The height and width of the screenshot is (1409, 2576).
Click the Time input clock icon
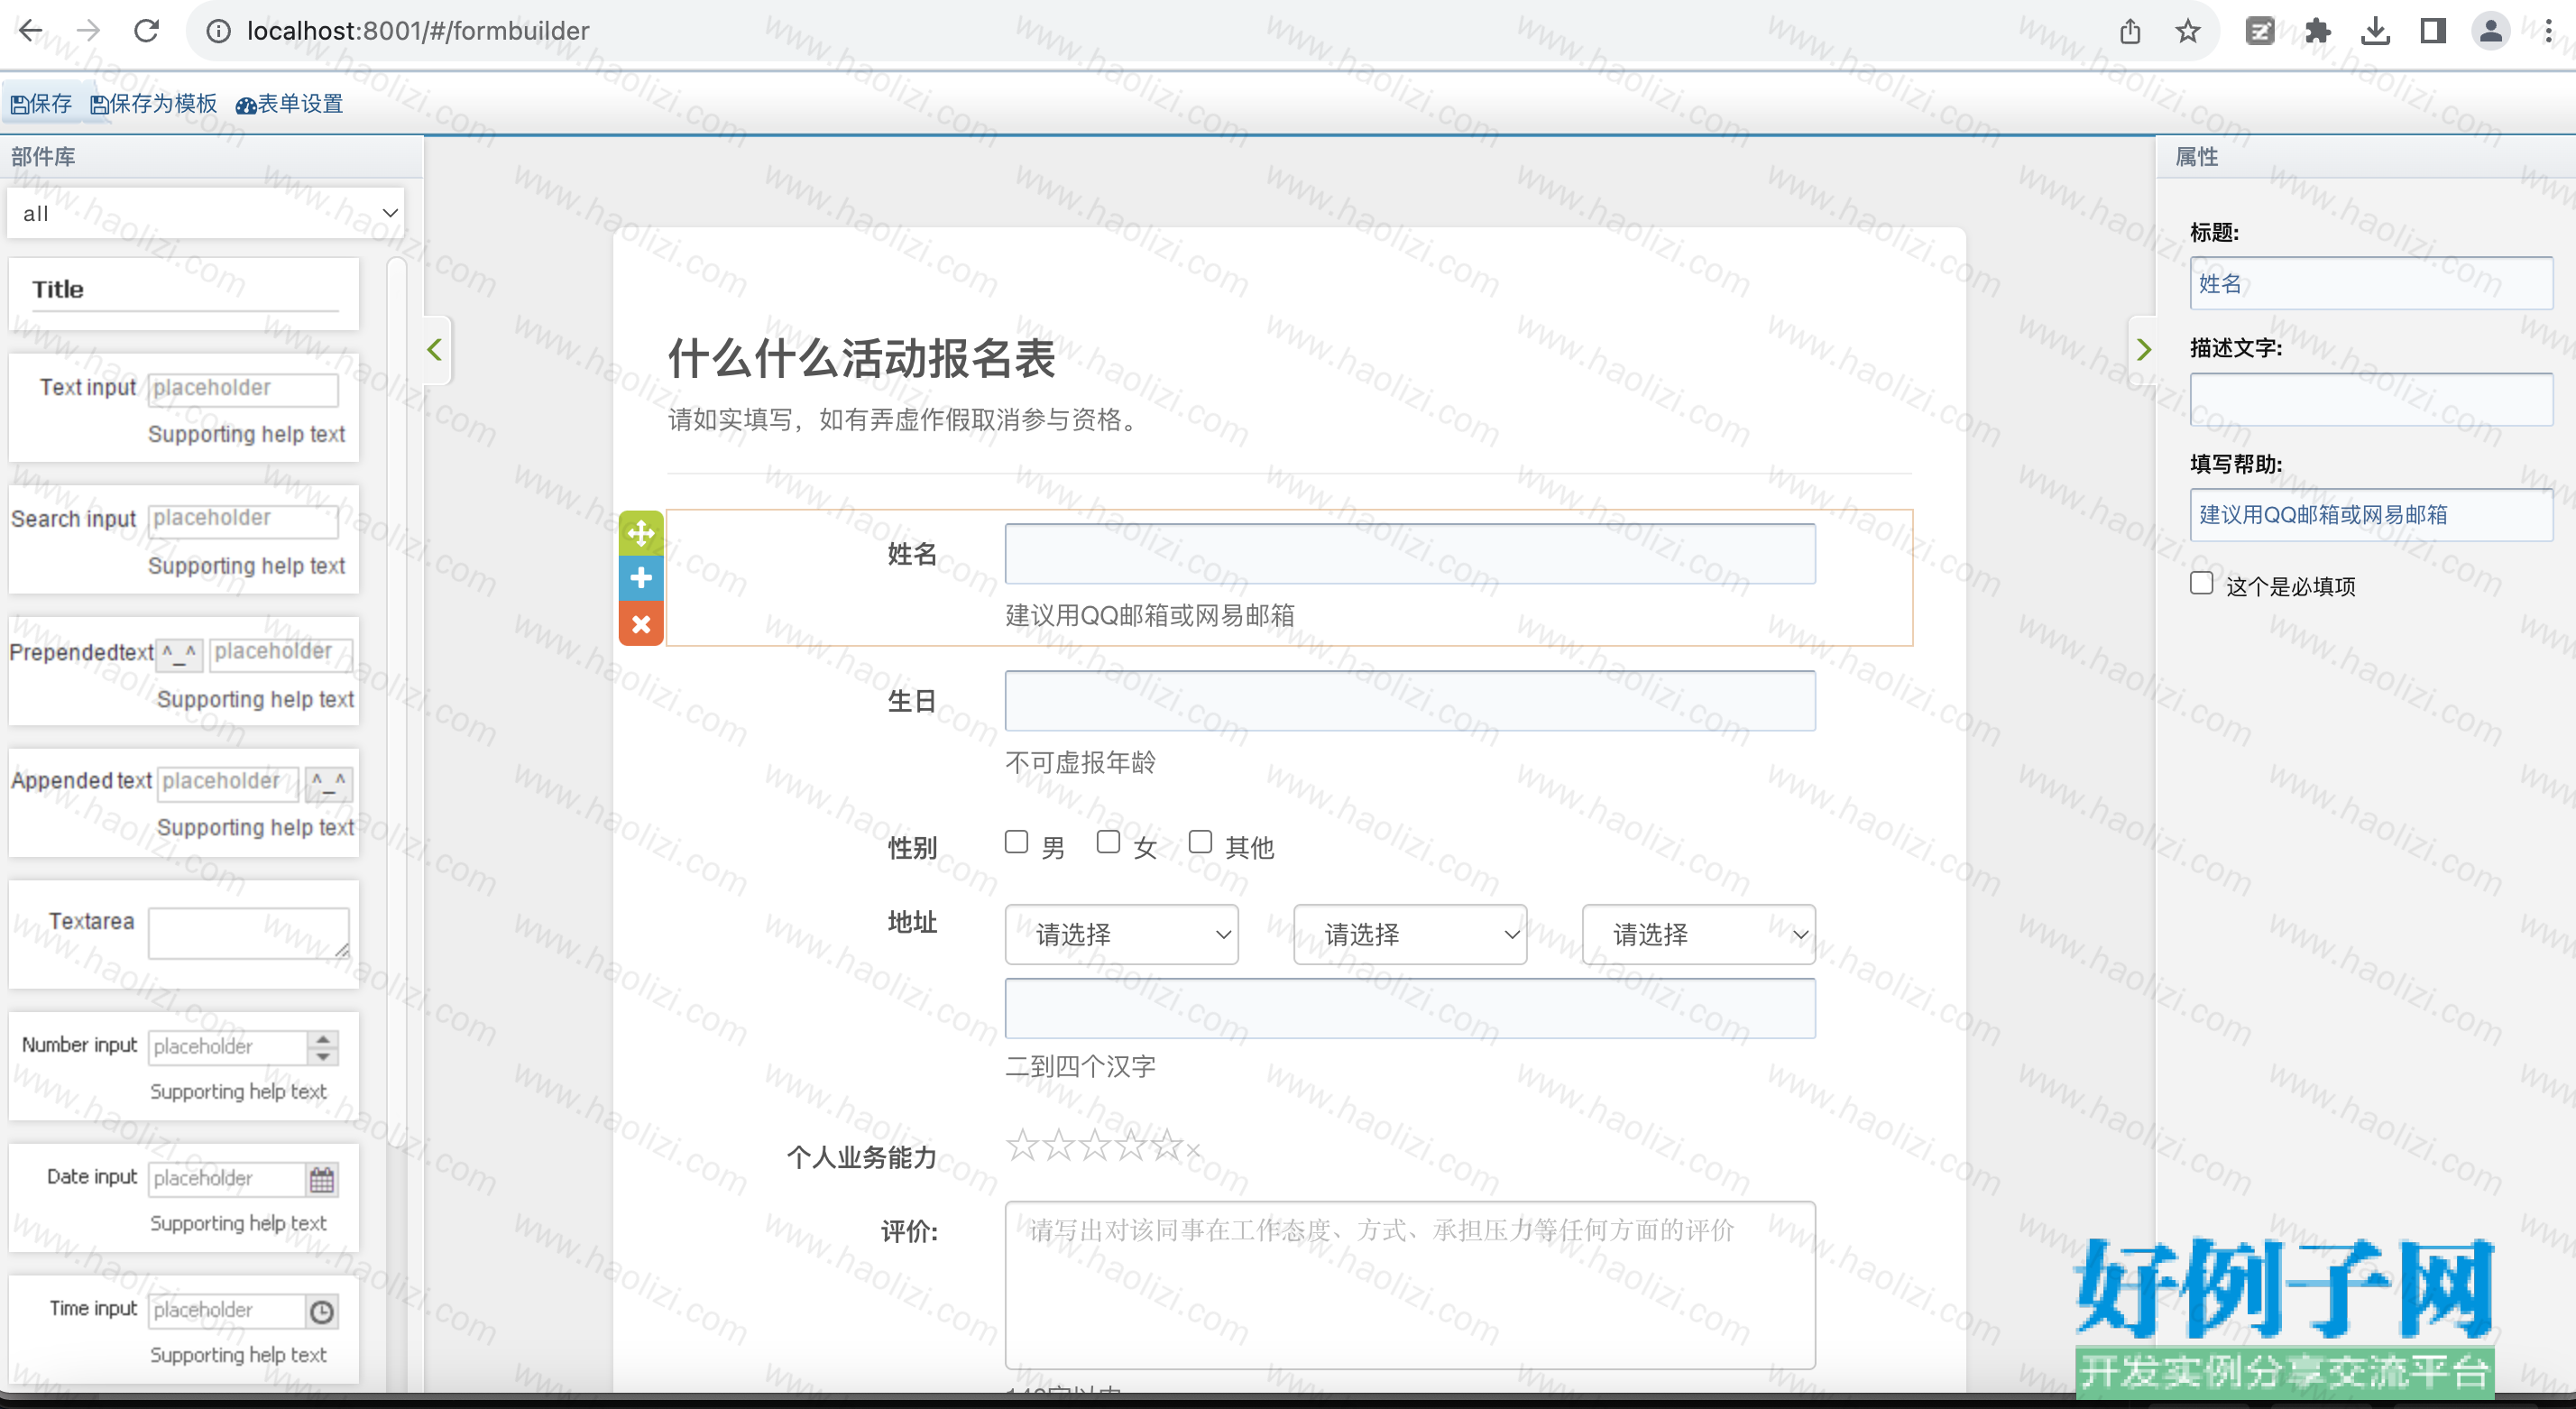[x=322, y=1312]
